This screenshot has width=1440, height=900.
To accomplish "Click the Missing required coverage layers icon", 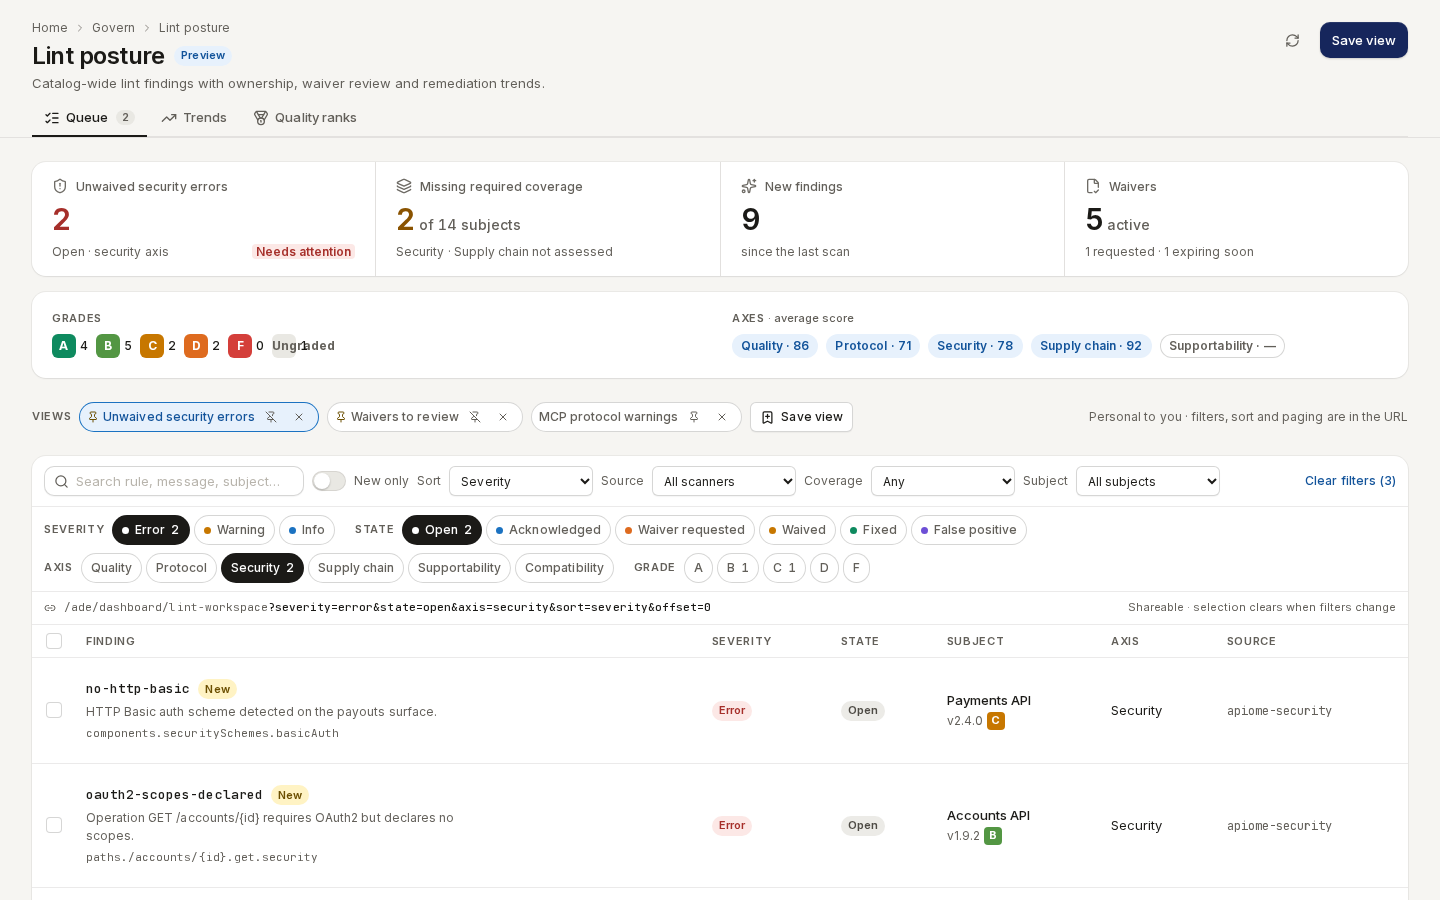I will 404,186.
